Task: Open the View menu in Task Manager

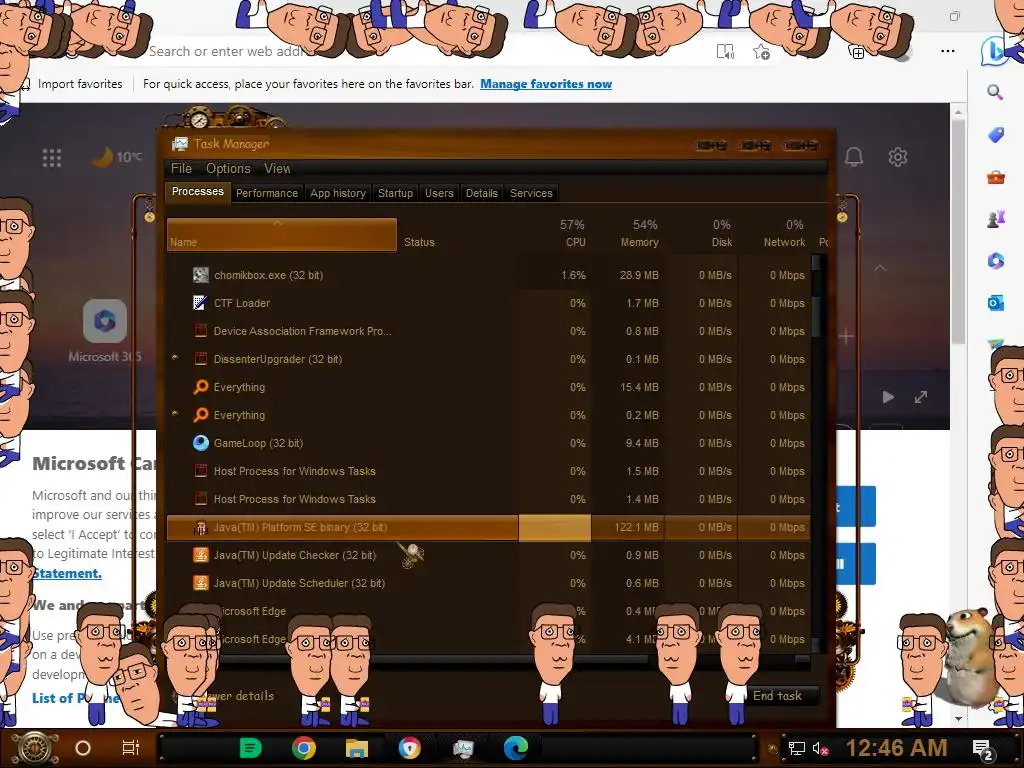Action: 277,168
